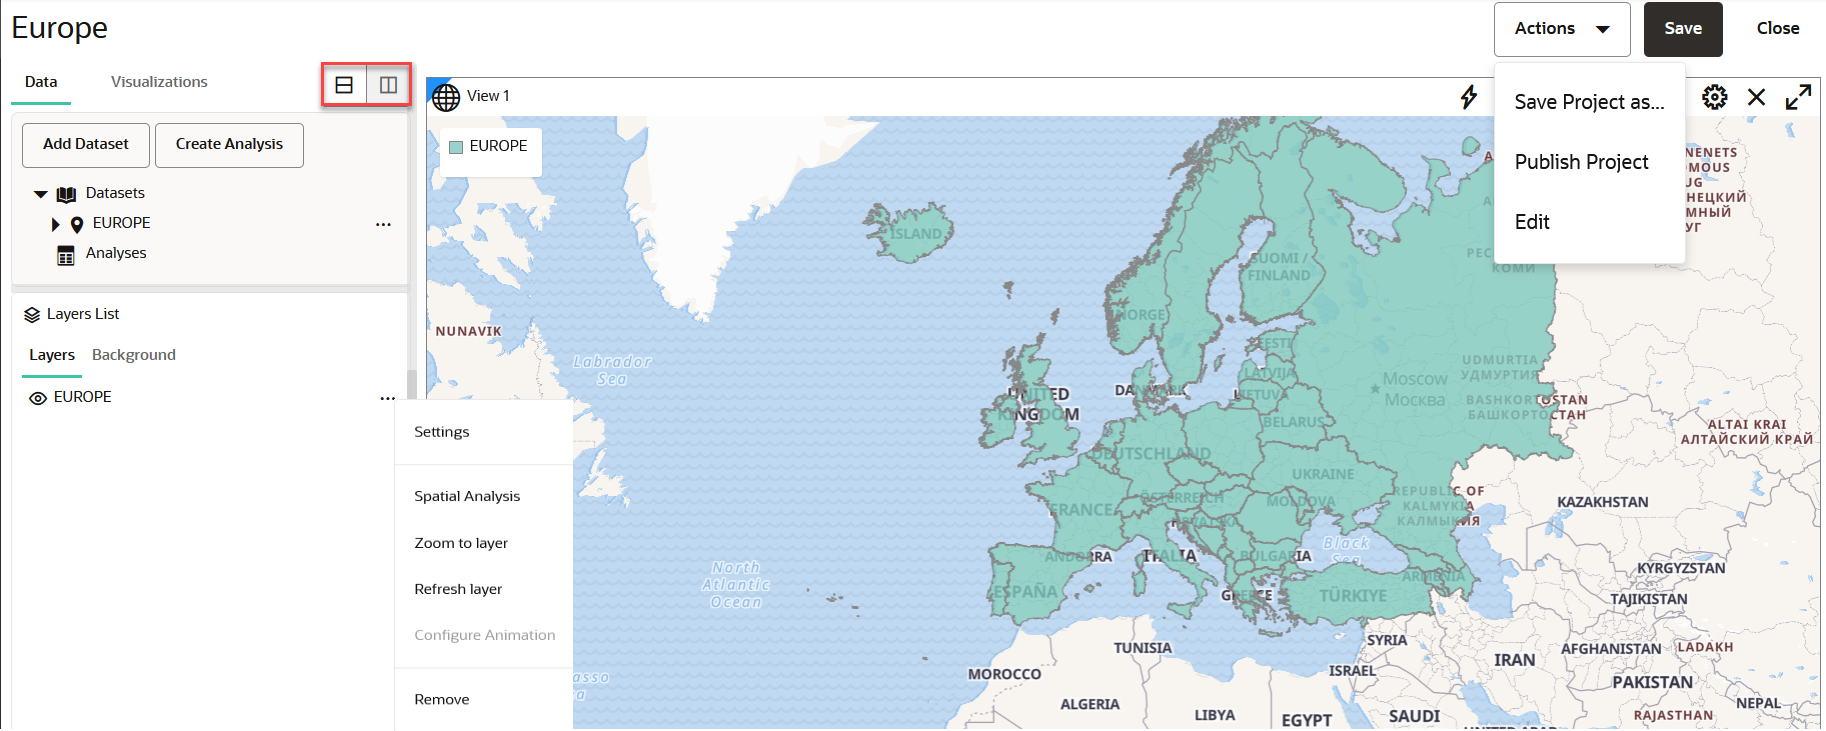Close View 1 with the X icon

click(x=1756, y=97)
